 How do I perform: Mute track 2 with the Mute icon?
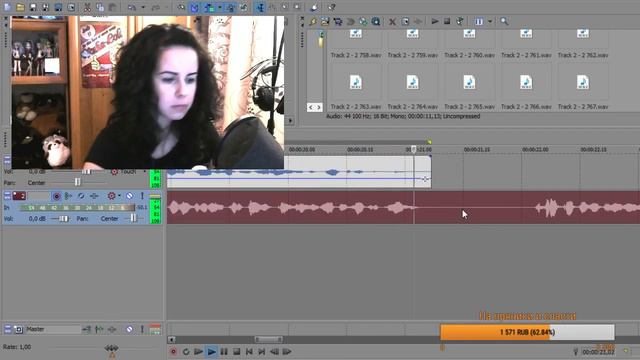point(129,196)
